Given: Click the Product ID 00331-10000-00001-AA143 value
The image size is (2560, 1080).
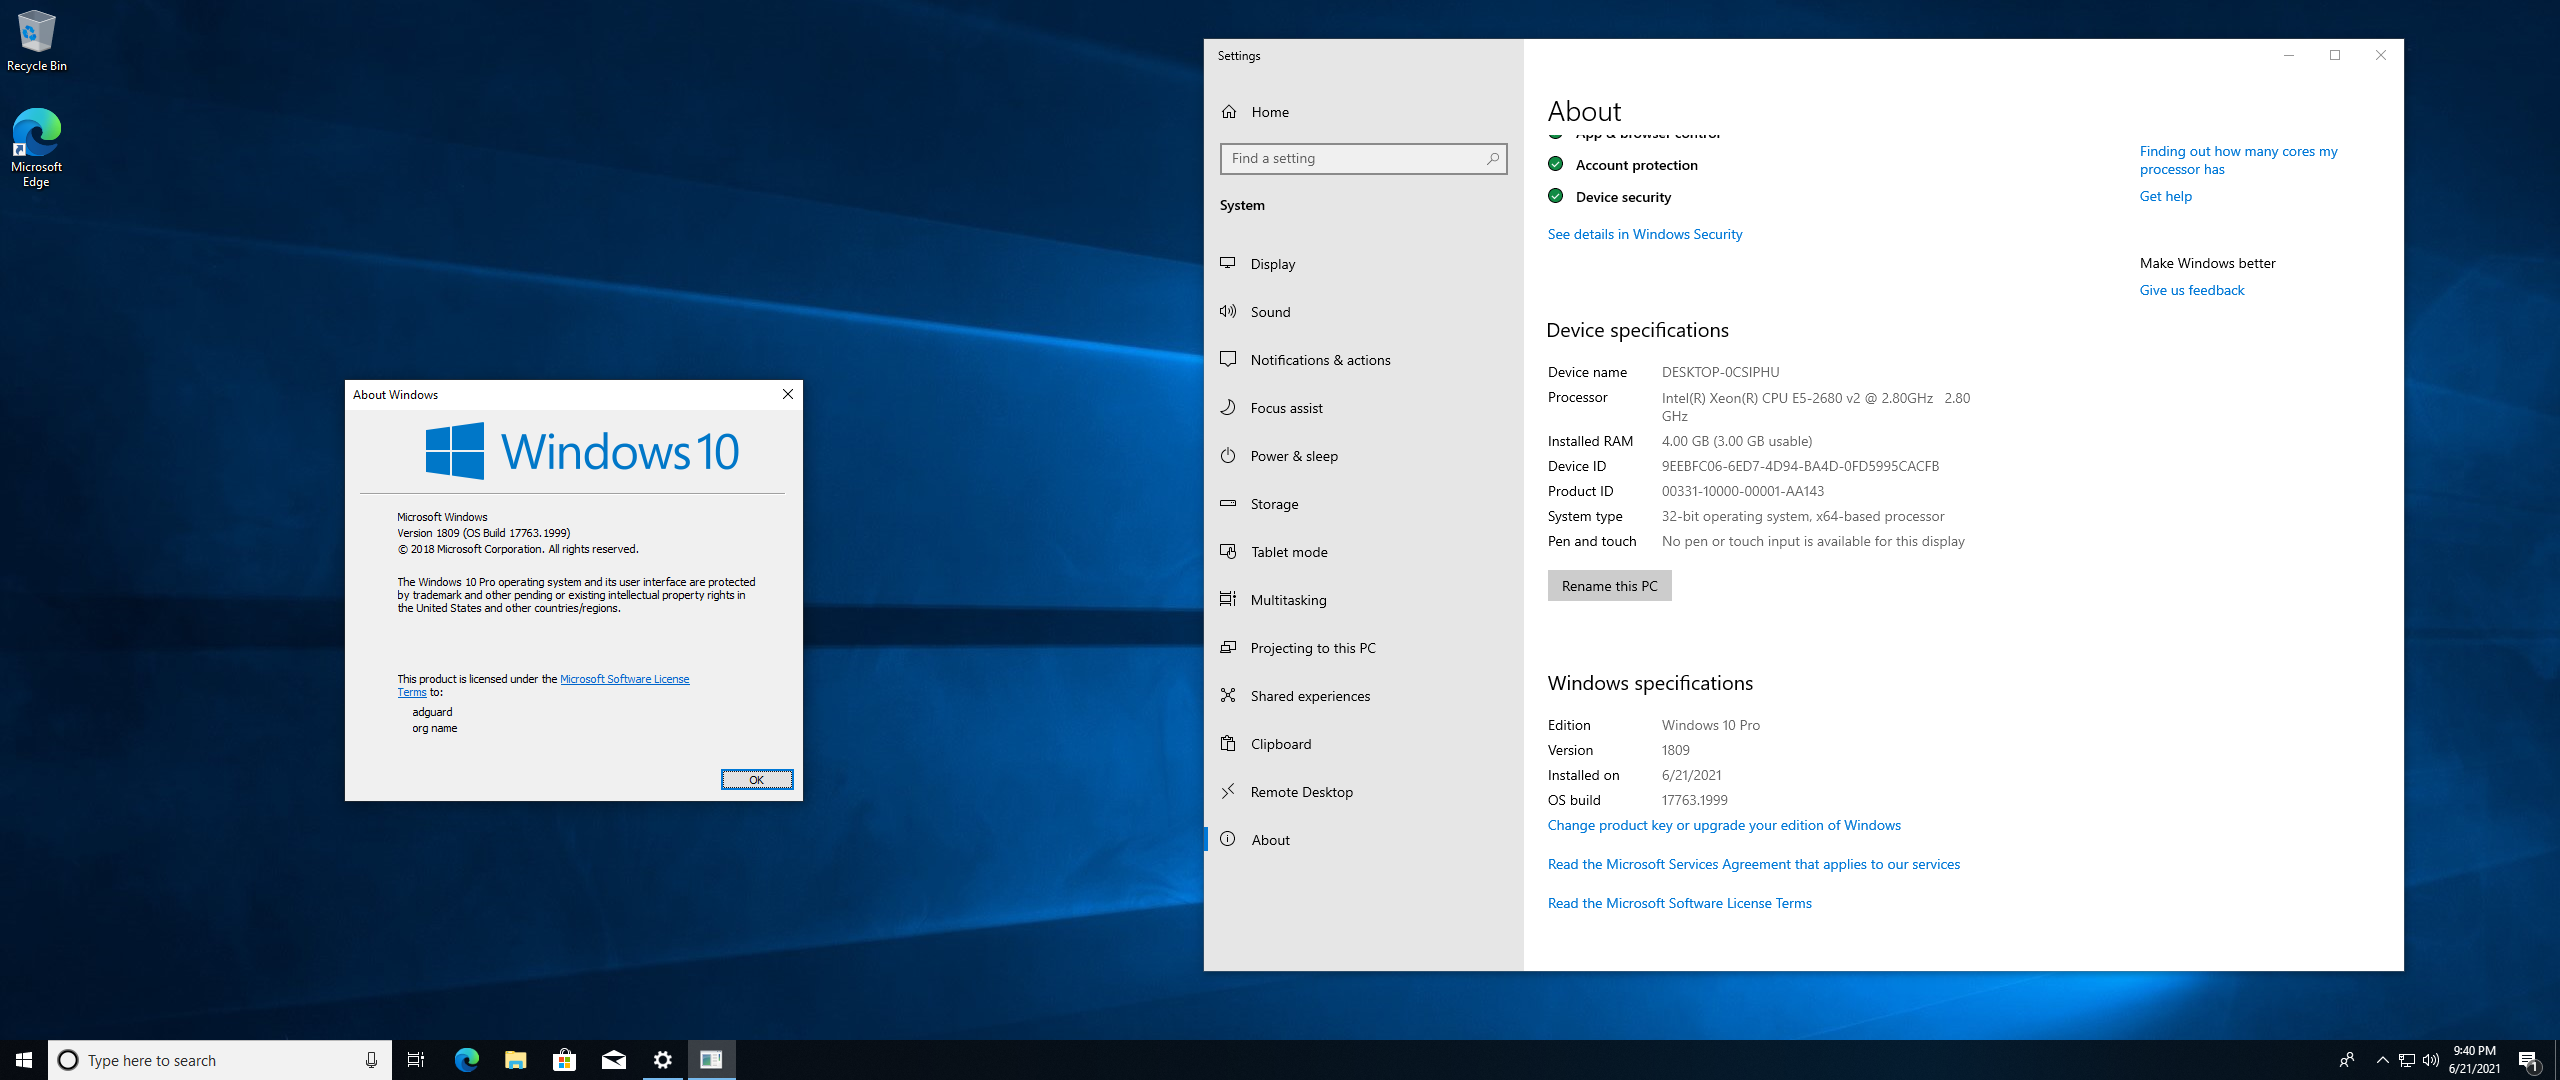Looking at the screenshot, I should tap(1742, 491).
